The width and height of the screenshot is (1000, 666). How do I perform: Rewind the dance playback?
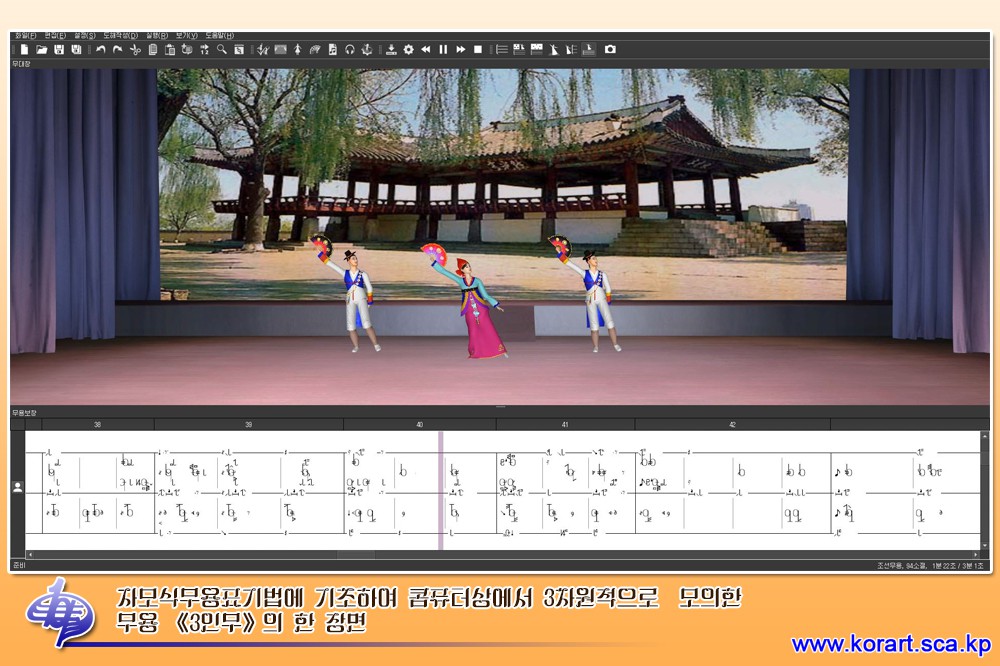click(x=425, y=49)
